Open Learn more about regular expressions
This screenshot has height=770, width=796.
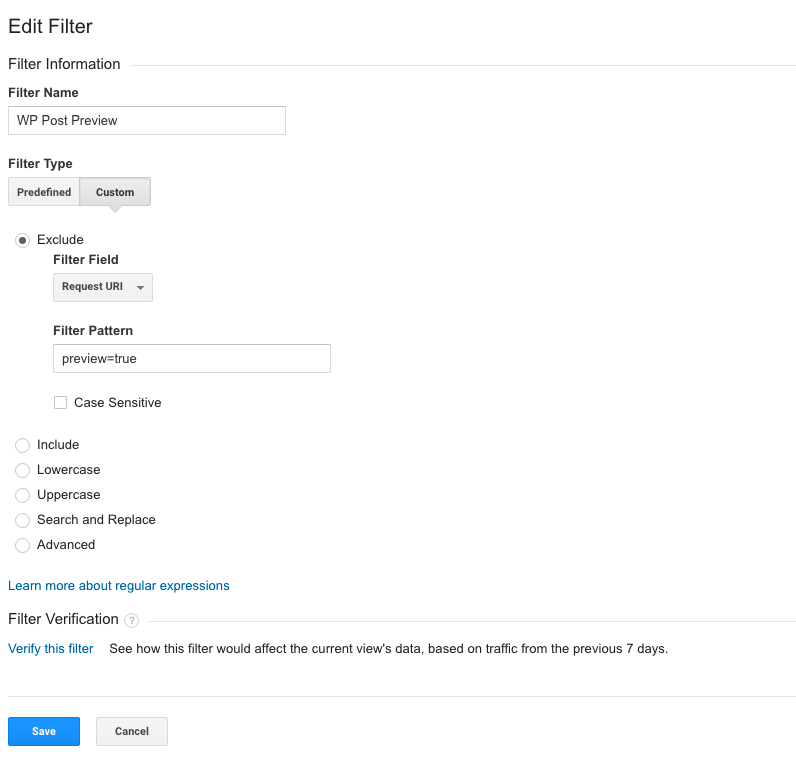[119, 586]
